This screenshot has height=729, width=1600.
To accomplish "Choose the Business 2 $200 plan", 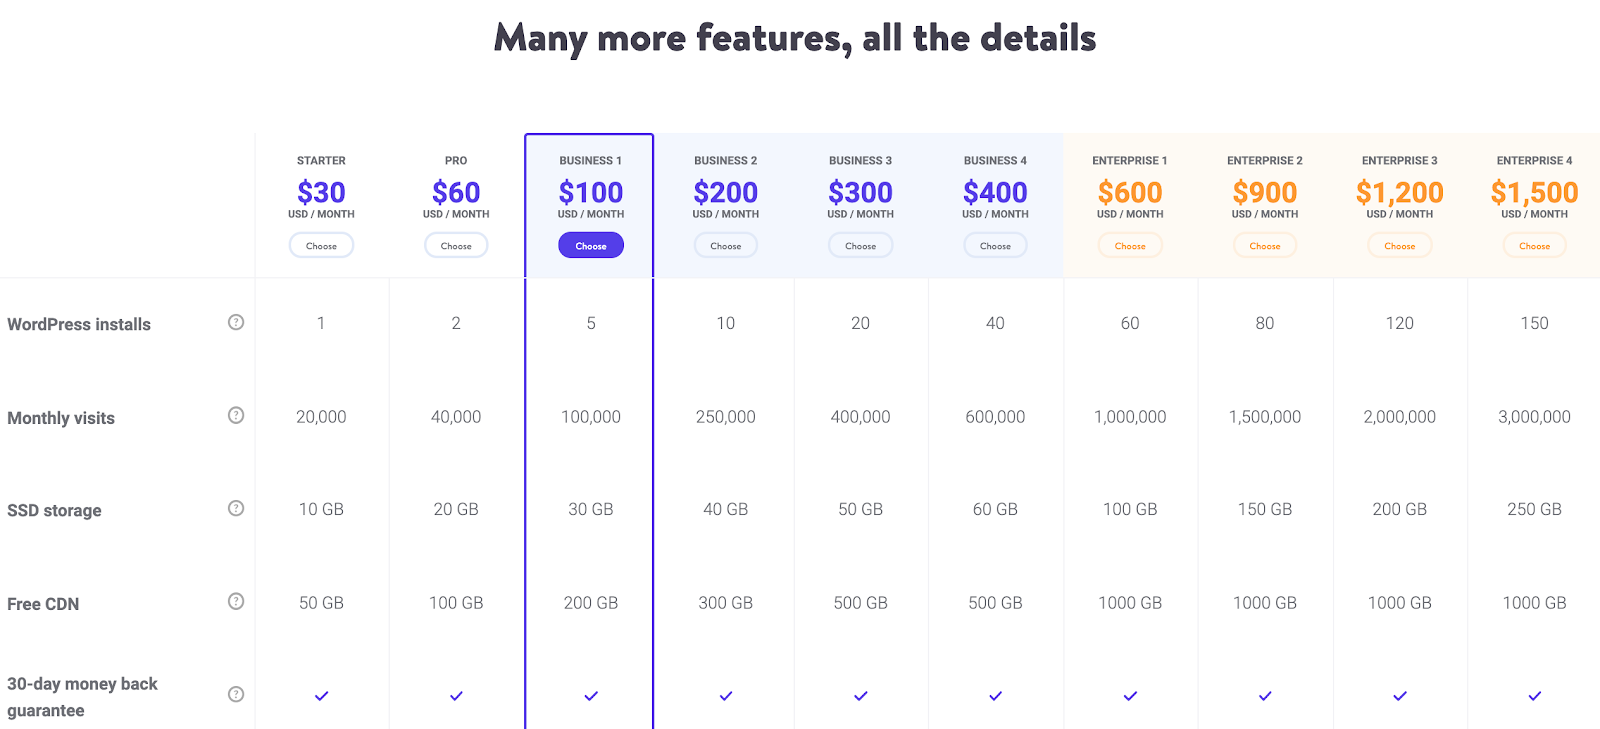I will click(726, 245).
